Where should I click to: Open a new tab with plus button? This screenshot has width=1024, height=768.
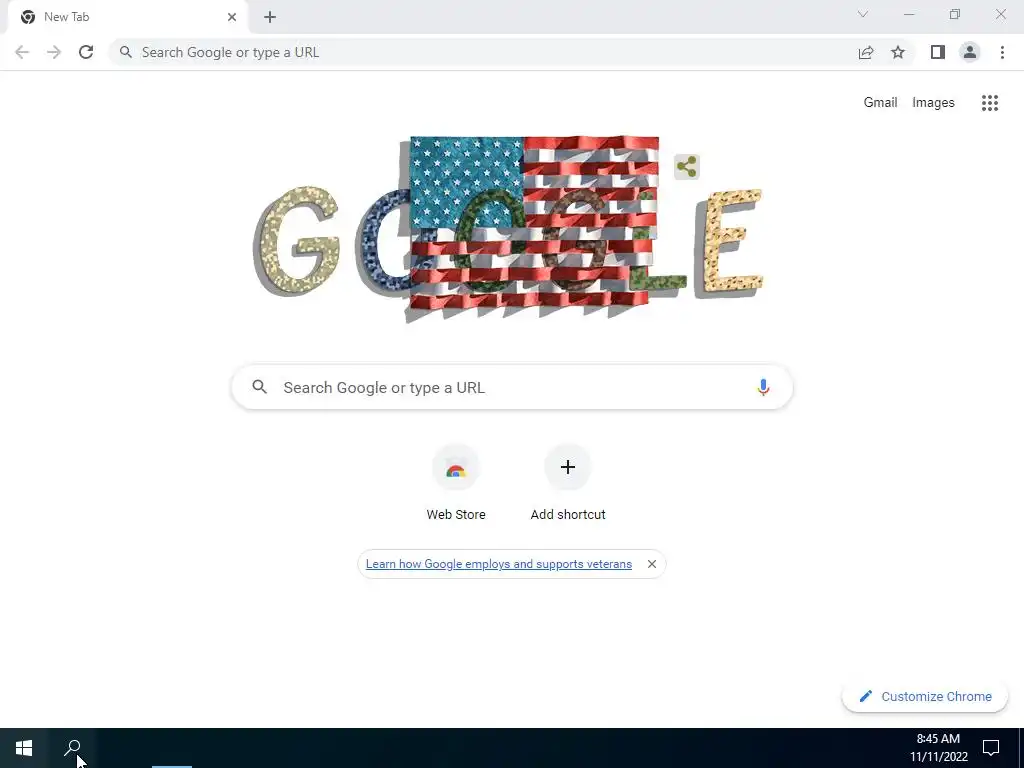270,17
